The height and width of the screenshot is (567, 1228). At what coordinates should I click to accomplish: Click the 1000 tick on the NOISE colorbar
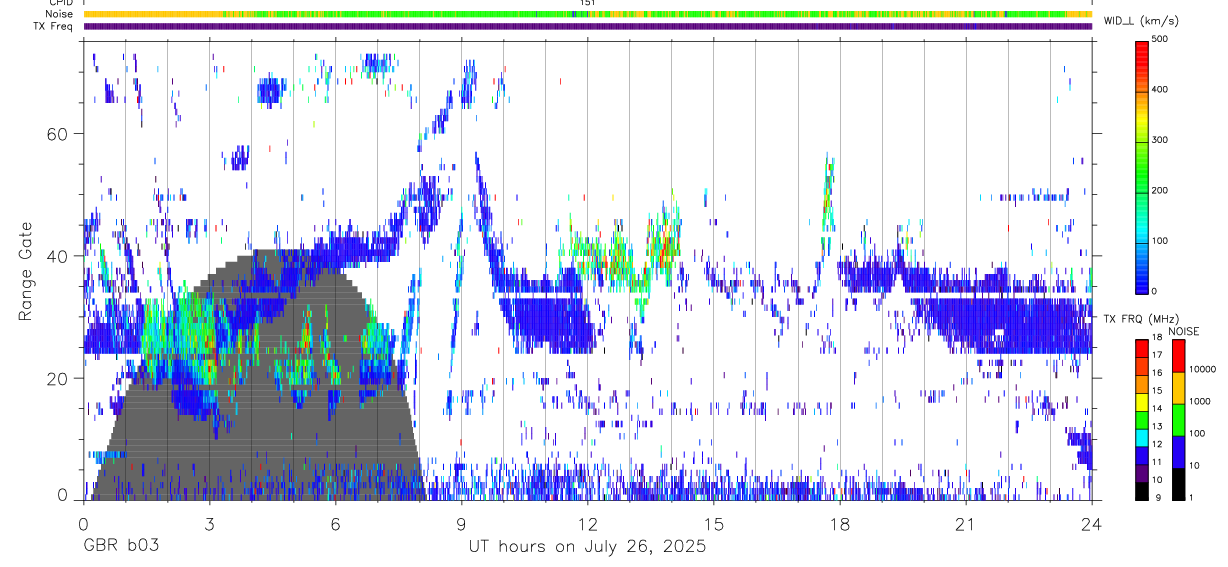[1202, 401]
